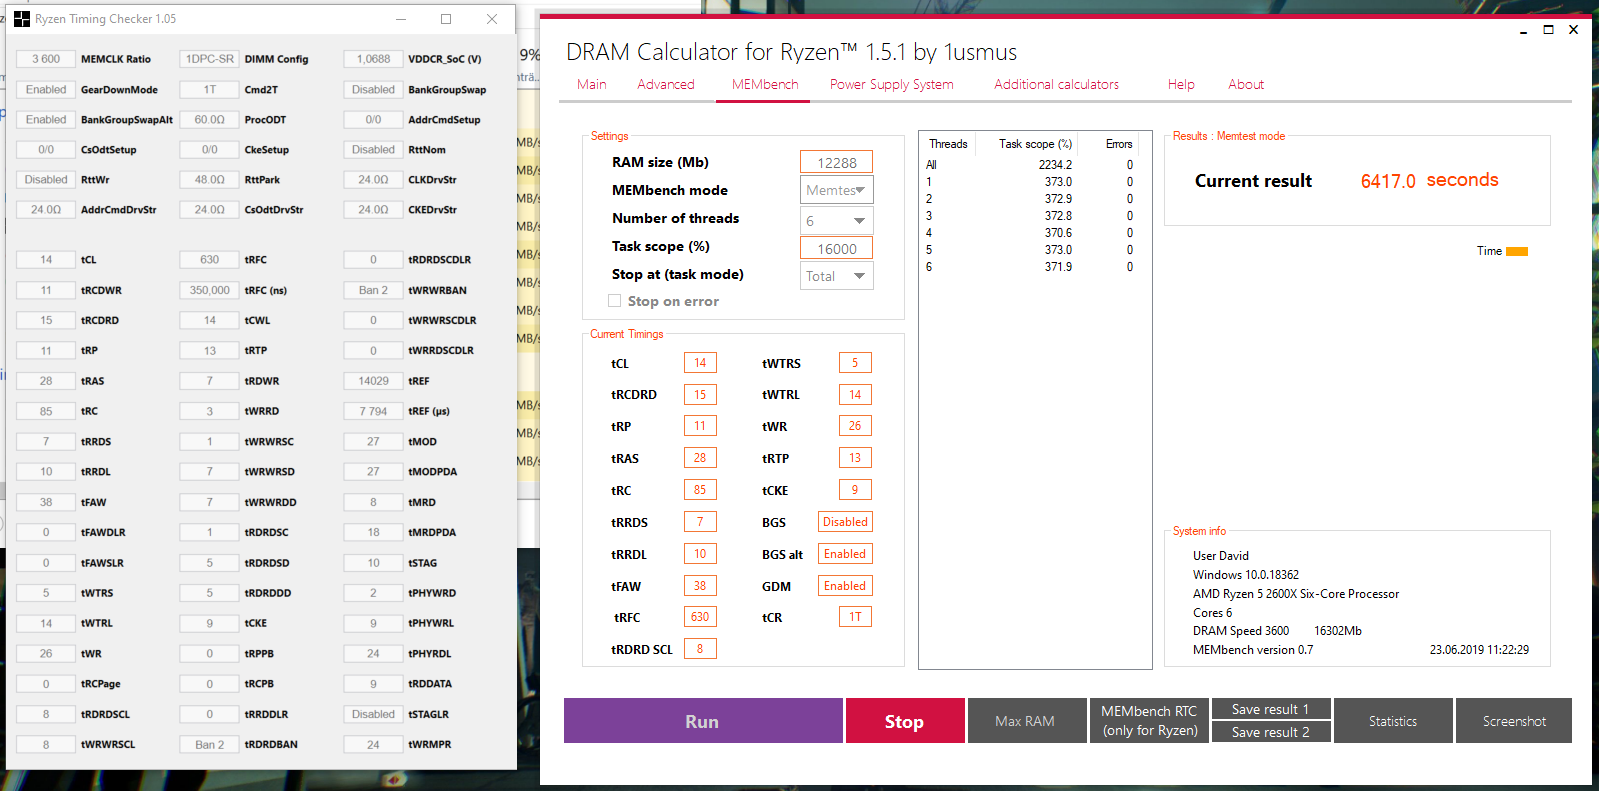Select the All threads result row

[1030, 165]
